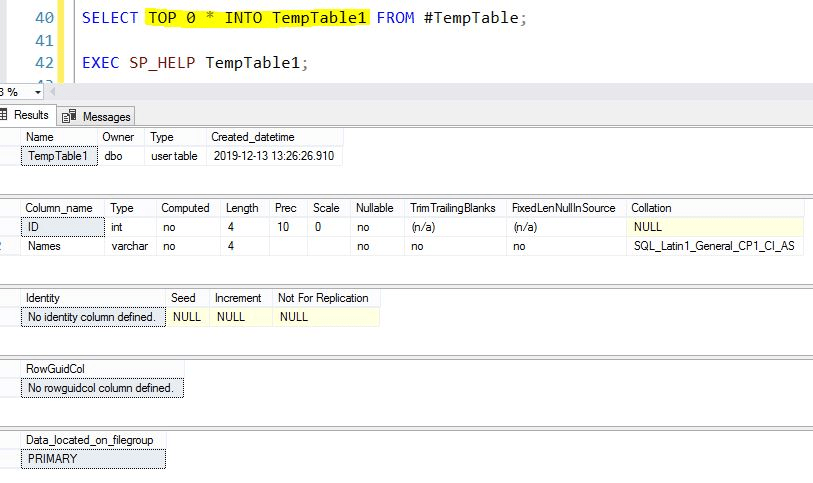Viewport: 813px width, 483px height.
Task: Switch to the Results tab
Action: tap(31, 115)
